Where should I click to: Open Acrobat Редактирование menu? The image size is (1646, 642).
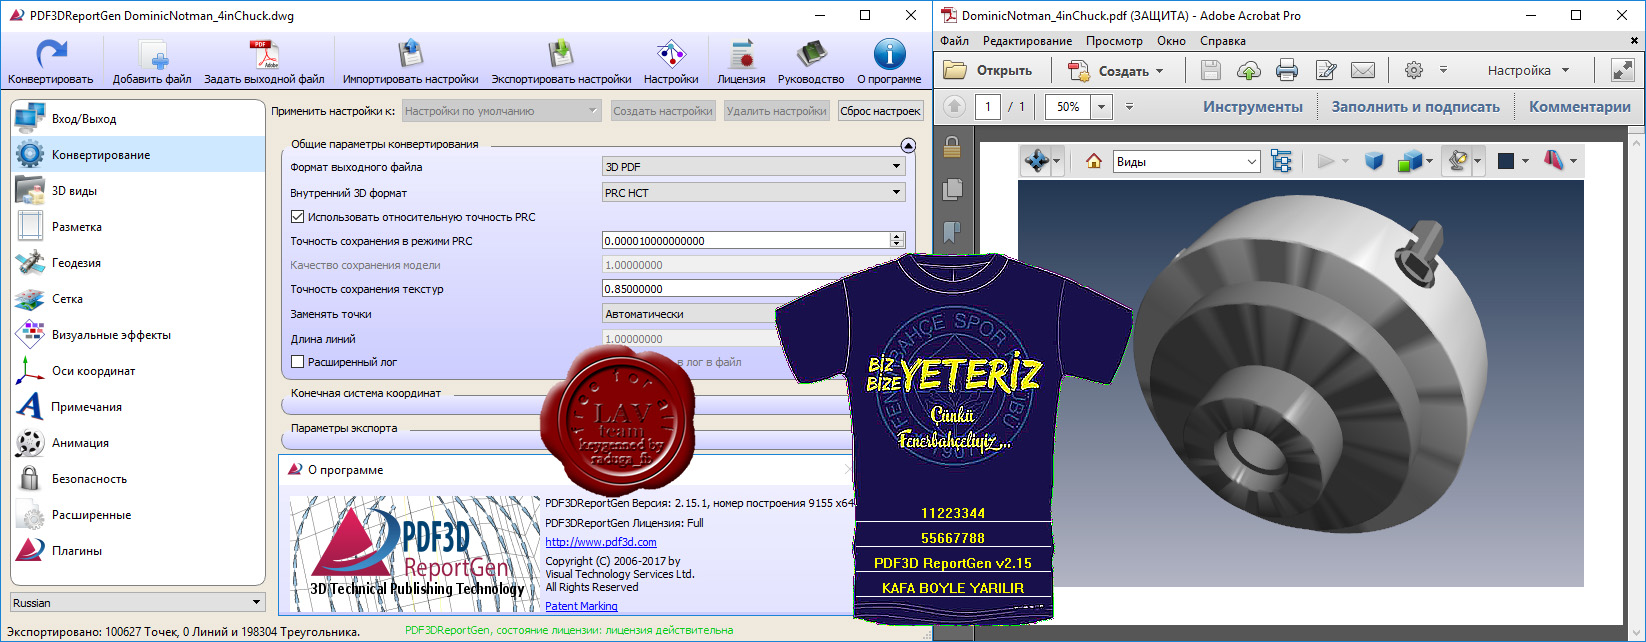(1027, 41)
